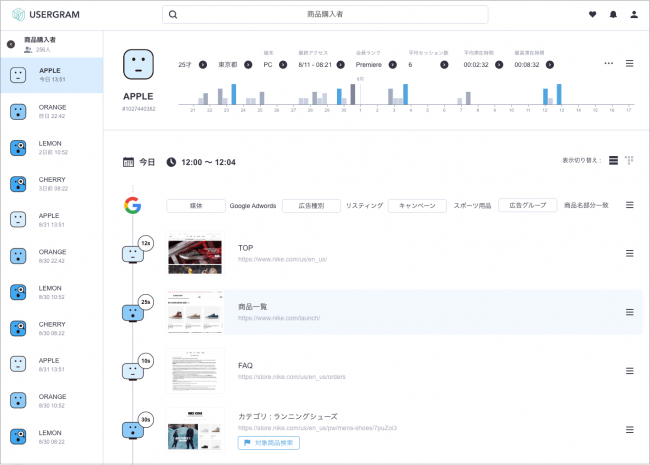This screenshot has width=650, height=465.
Task: Expand the Premiere member rank arrow
Action: [x=392, y=64]
